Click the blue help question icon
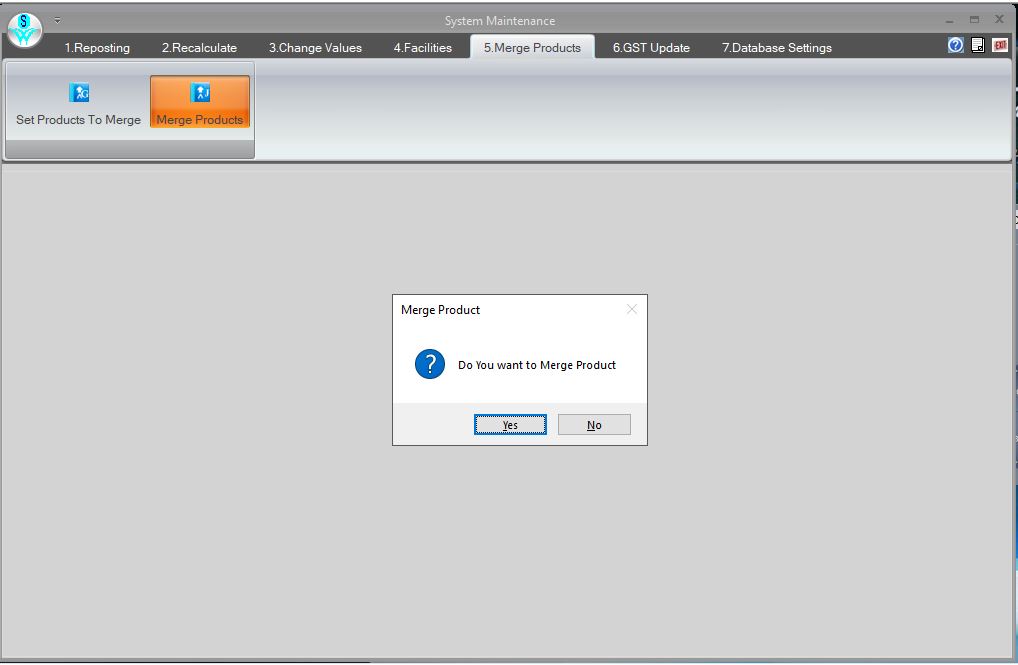This screenshot has width=1018, height=665. [x=955, y=45]
